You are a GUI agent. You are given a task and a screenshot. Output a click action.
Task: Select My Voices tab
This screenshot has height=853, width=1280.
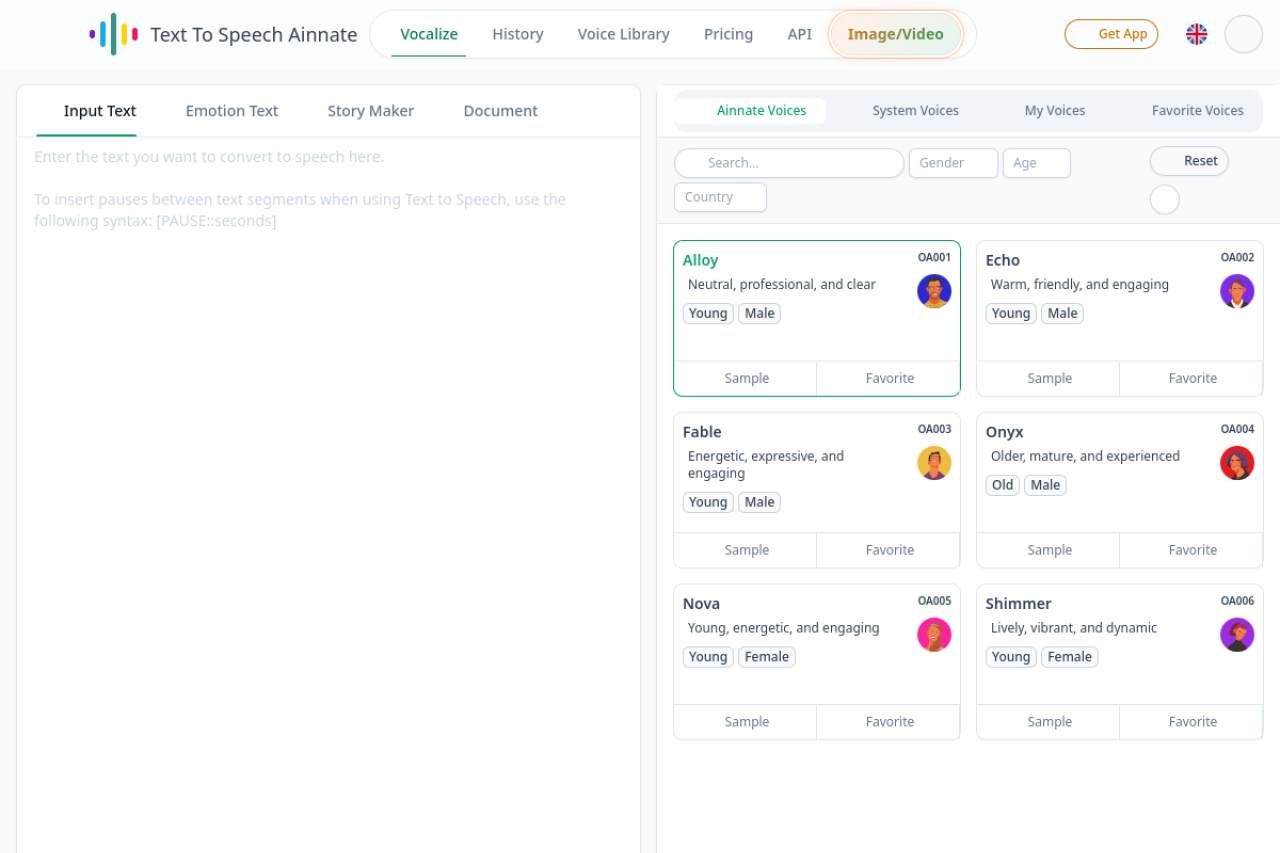tap(1055, 111)
